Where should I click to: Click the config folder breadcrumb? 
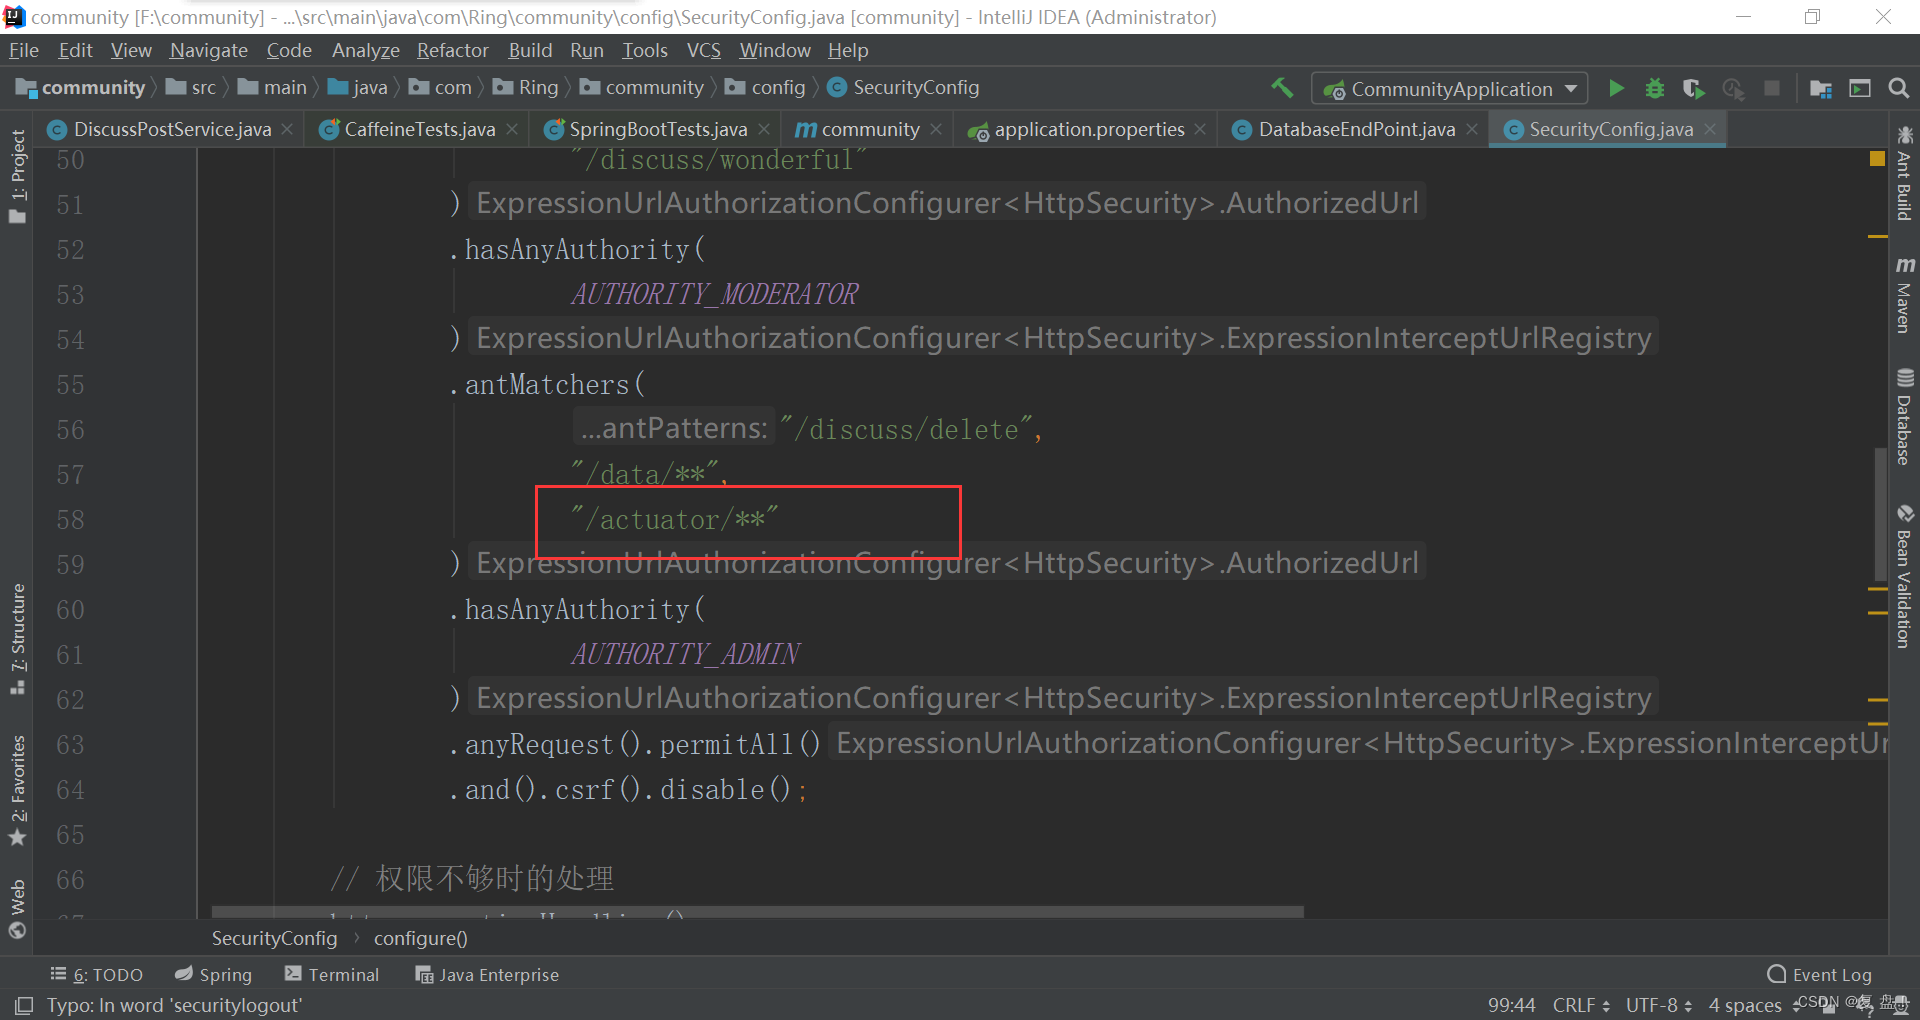pyautogui.click(x=766, y=88)
